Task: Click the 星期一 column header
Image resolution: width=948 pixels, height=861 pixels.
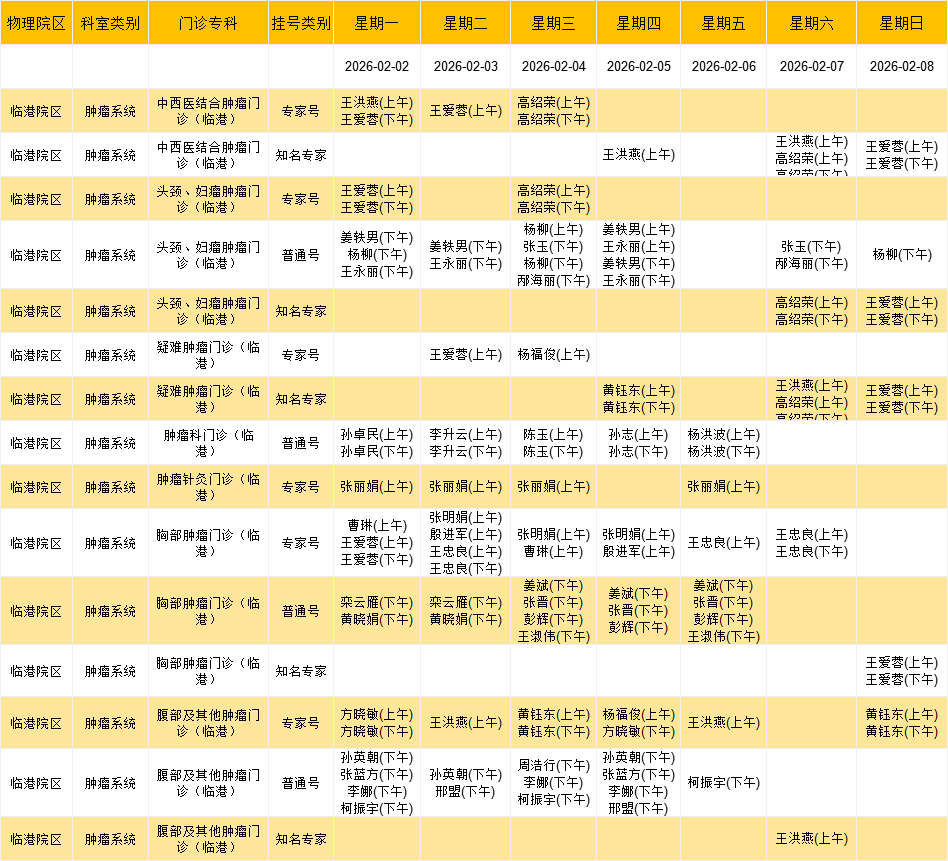Action: click(376, 23)
